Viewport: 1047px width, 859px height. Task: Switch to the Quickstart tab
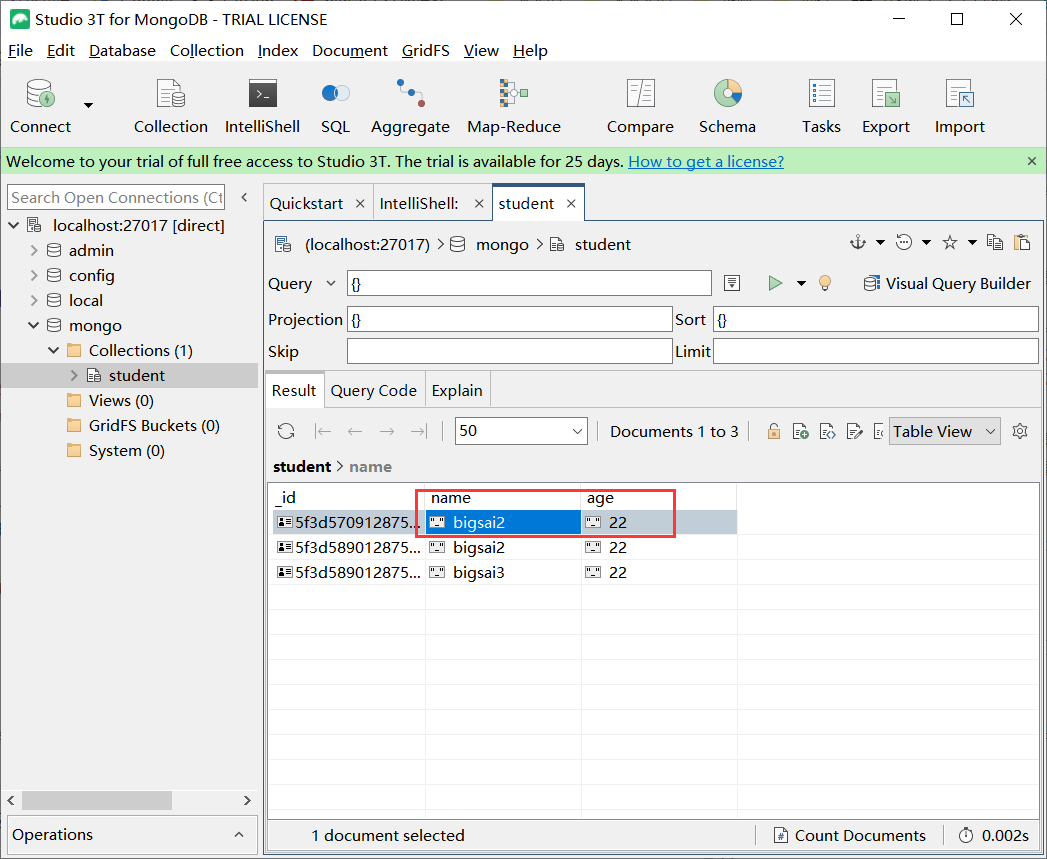(306, 204)
